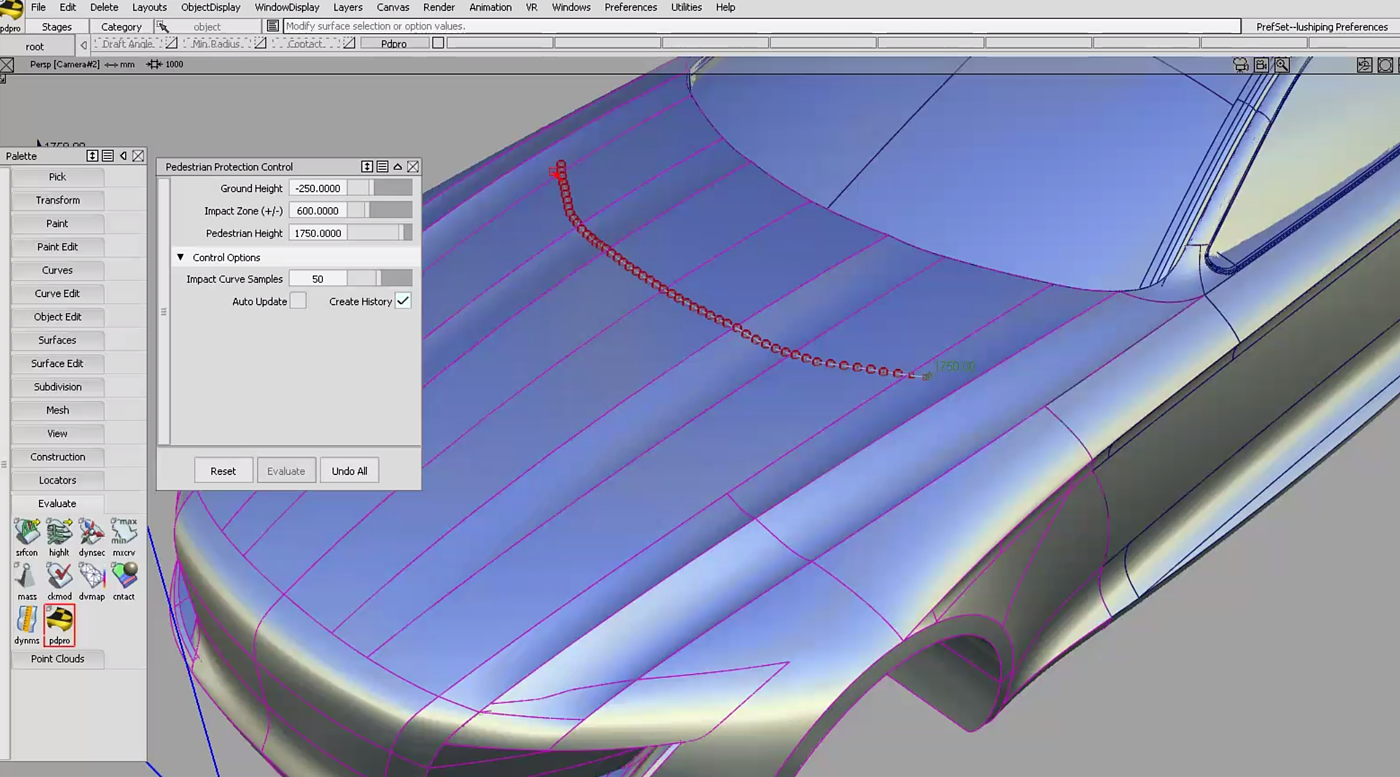This screenshot has height=777, width=1400.
Task: Select the dvmap deviation map tool
Action: coord(92,577)
